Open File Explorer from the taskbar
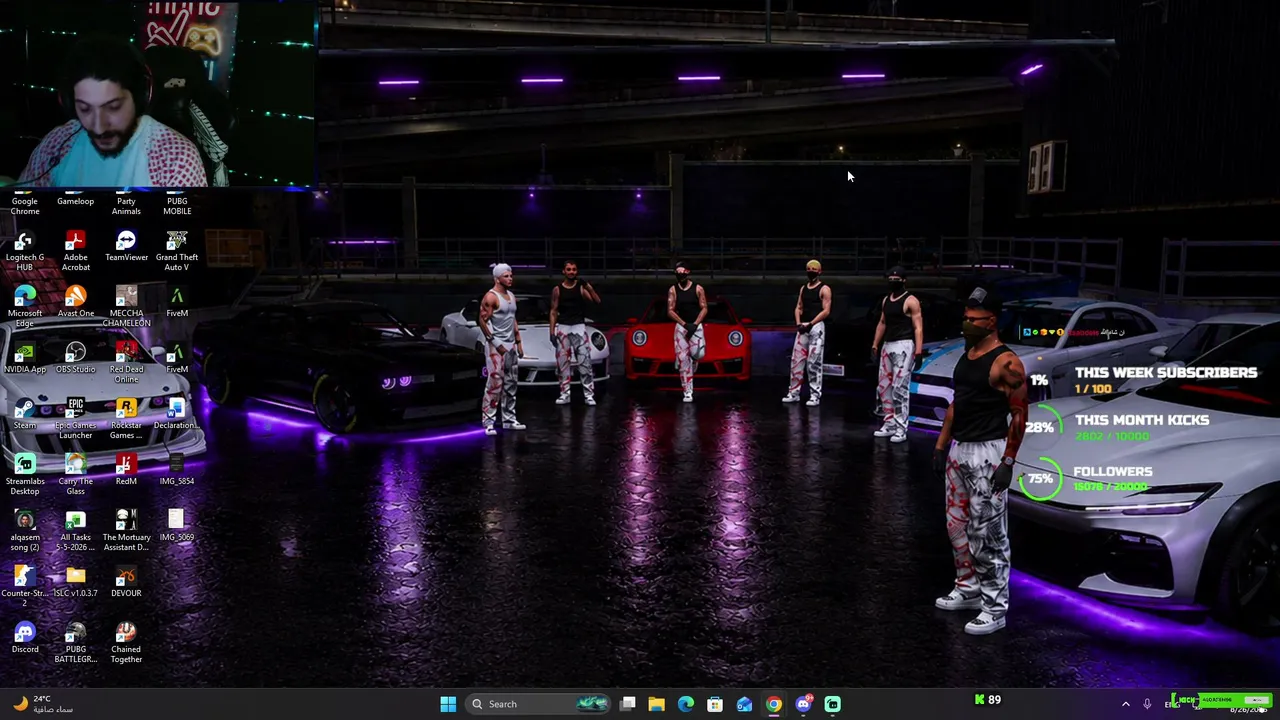Image resolution: width=1280 pixels, height=720 pixels. [x=656, y=704]
